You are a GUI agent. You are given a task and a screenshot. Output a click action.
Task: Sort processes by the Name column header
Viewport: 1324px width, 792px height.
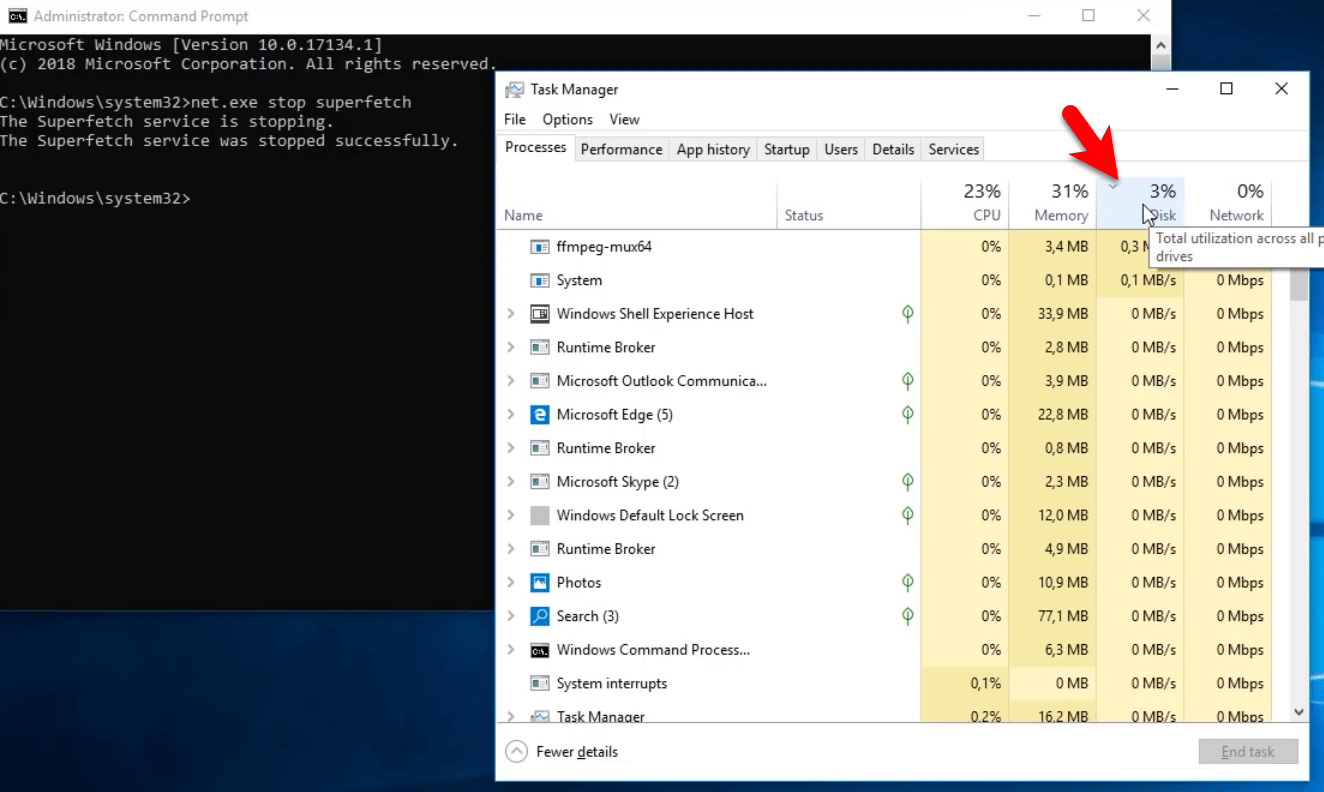pos(637,203)
